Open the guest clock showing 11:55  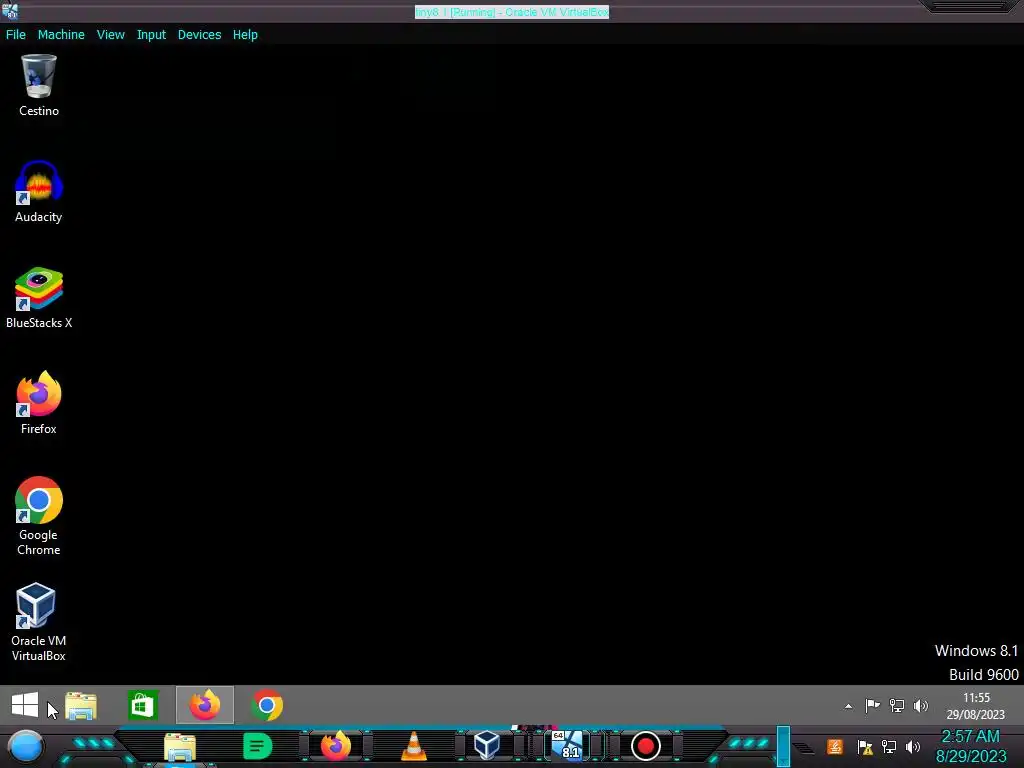[976, 706]
